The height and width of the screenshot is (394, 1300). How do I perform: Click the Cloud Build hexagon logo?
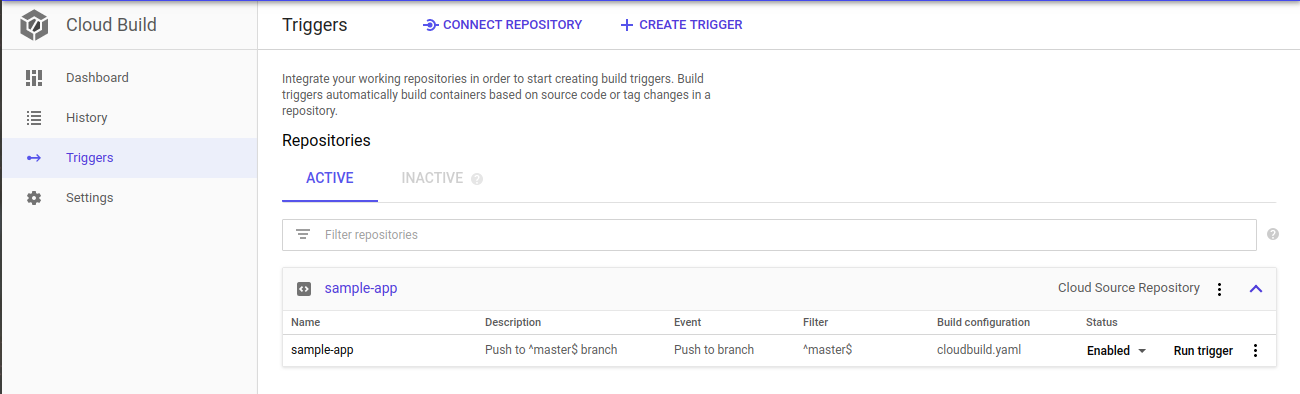click(34, 26)
